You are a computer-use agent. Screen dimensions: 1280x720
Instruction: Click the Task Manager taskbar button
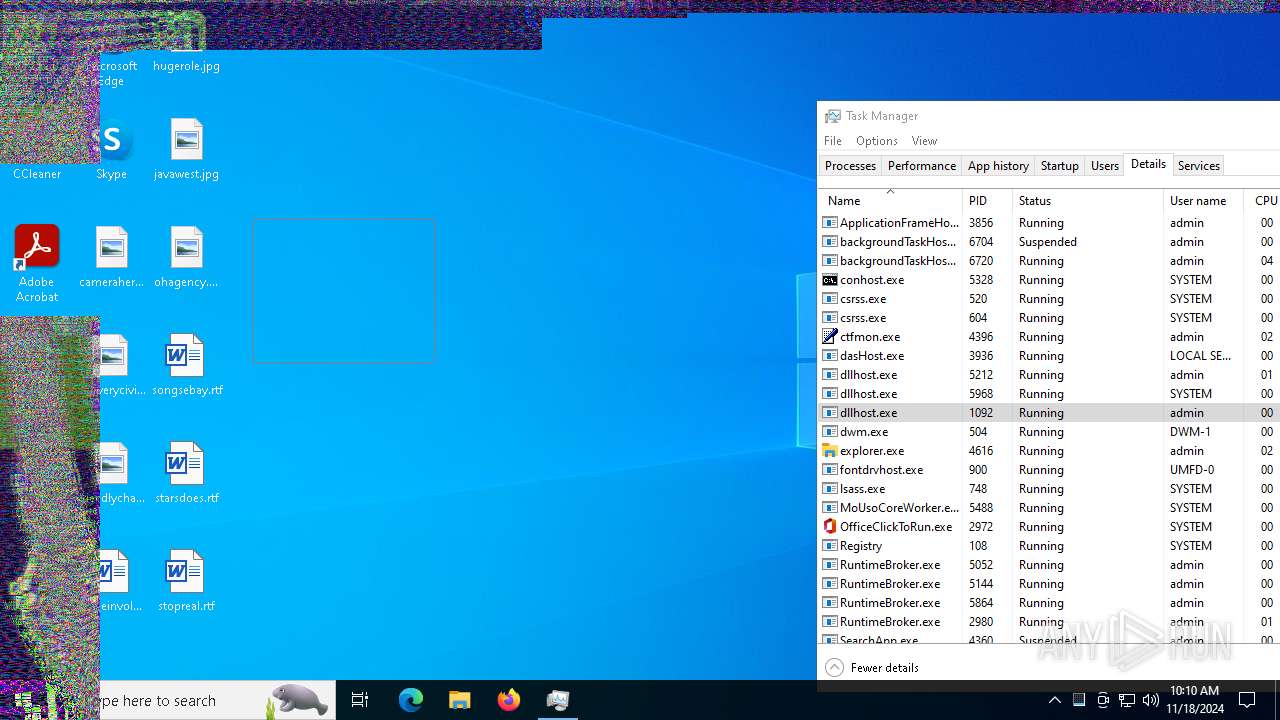[558, 700]
